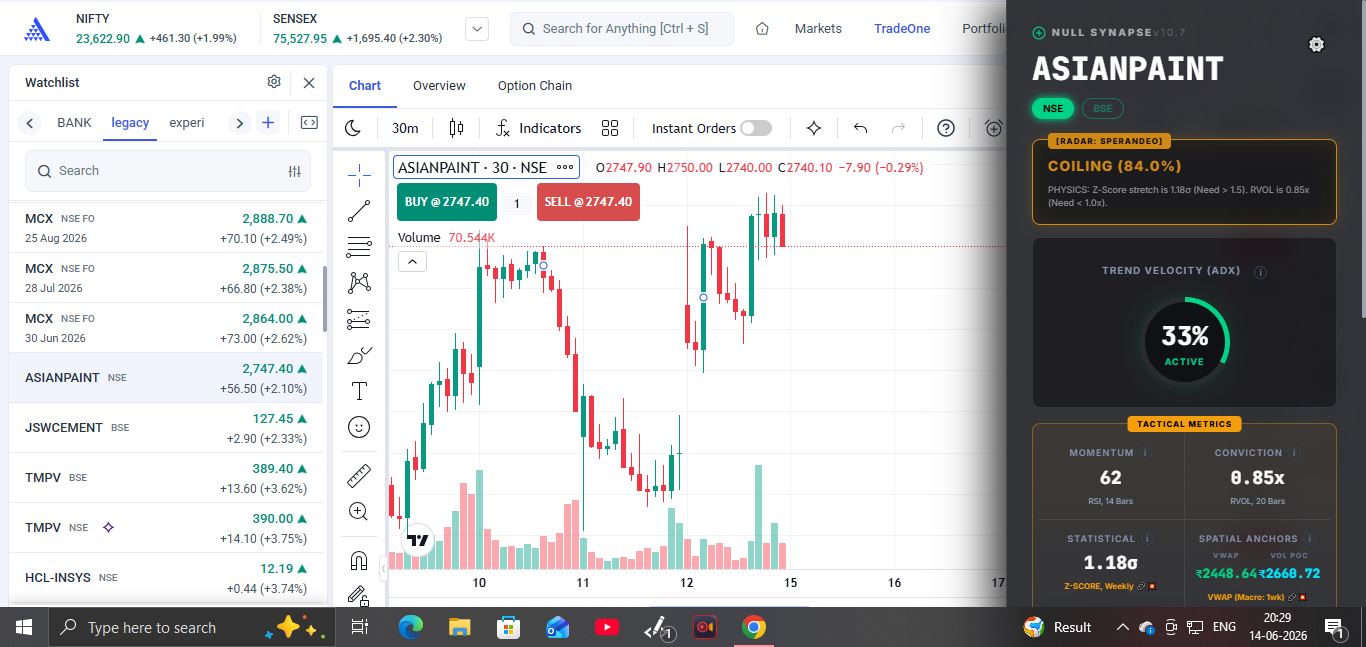Screen dimensions: 1366x647
Task: Open the candlestick chart style picker
Action: point(457,128)
